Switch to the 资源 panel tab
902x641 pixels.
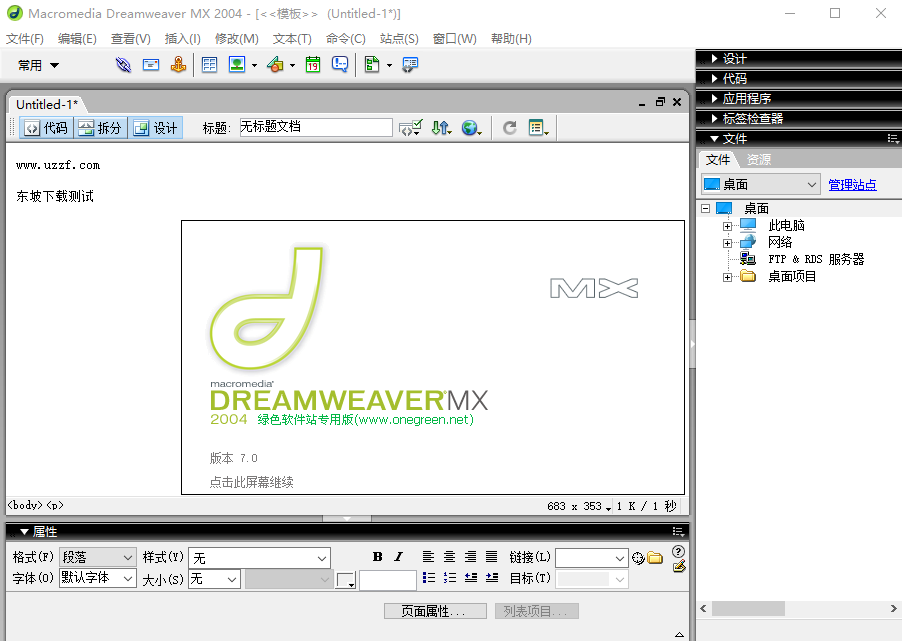click(758, 158)
